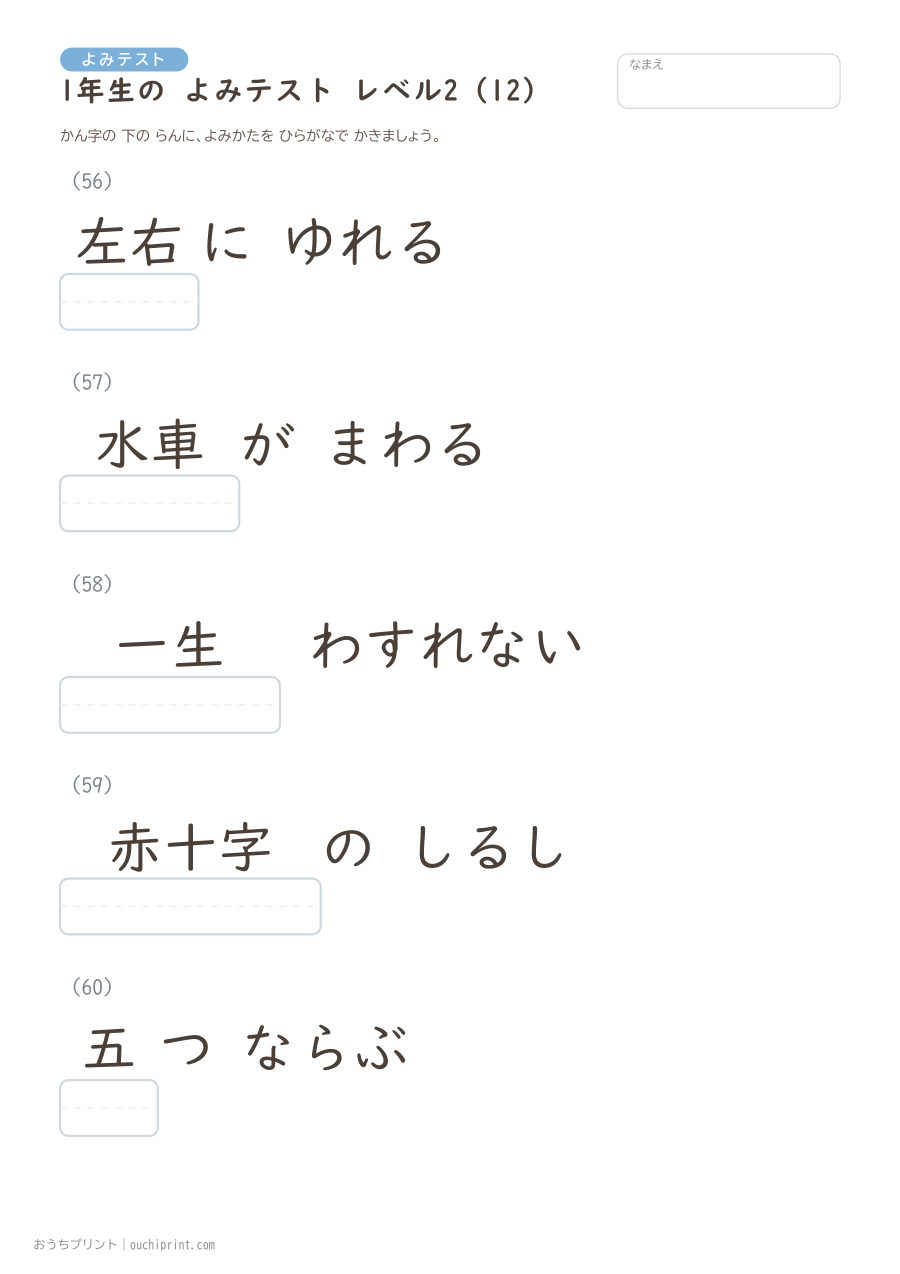Click the なまえ name input box
Viewport: 900px width, 1274px height.
pyautogui.click(x=728, y=81)
